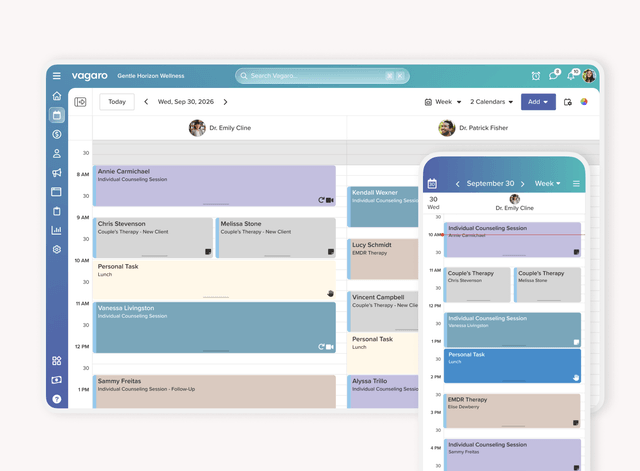Select the Dr. Emily Cline column header

tap(220, 128)
